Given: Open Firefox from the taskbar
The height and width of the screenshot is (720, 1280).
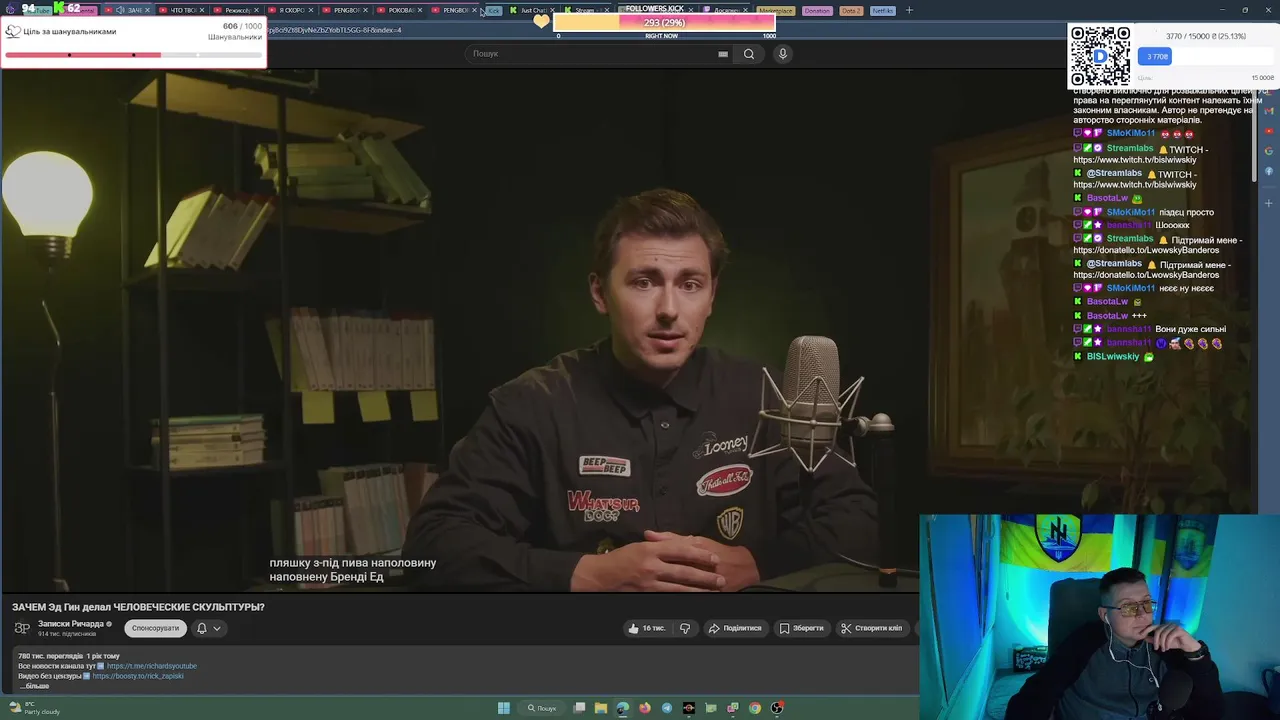Looking at the screenshot, I should (645, 708).
